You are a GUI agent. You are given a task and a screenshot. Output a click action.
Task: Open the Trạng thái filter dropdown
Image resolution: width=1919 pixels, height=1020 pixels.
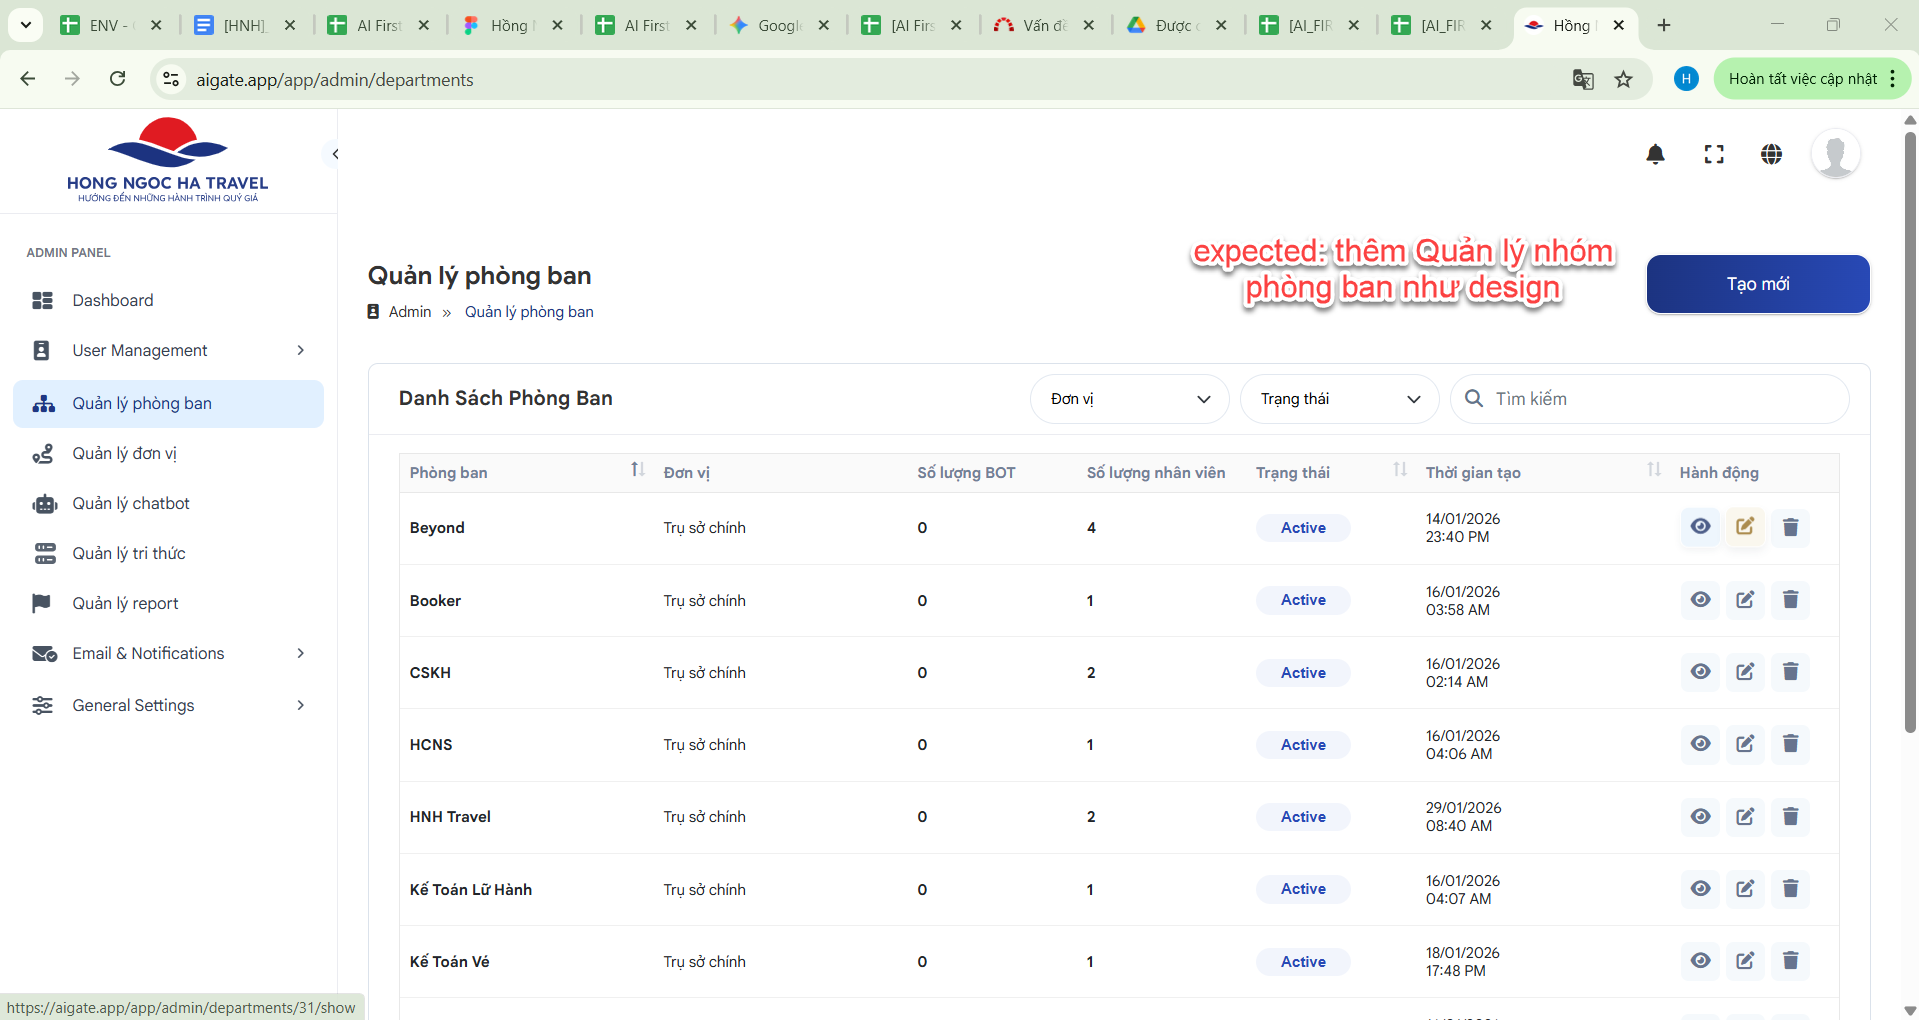1339,399
